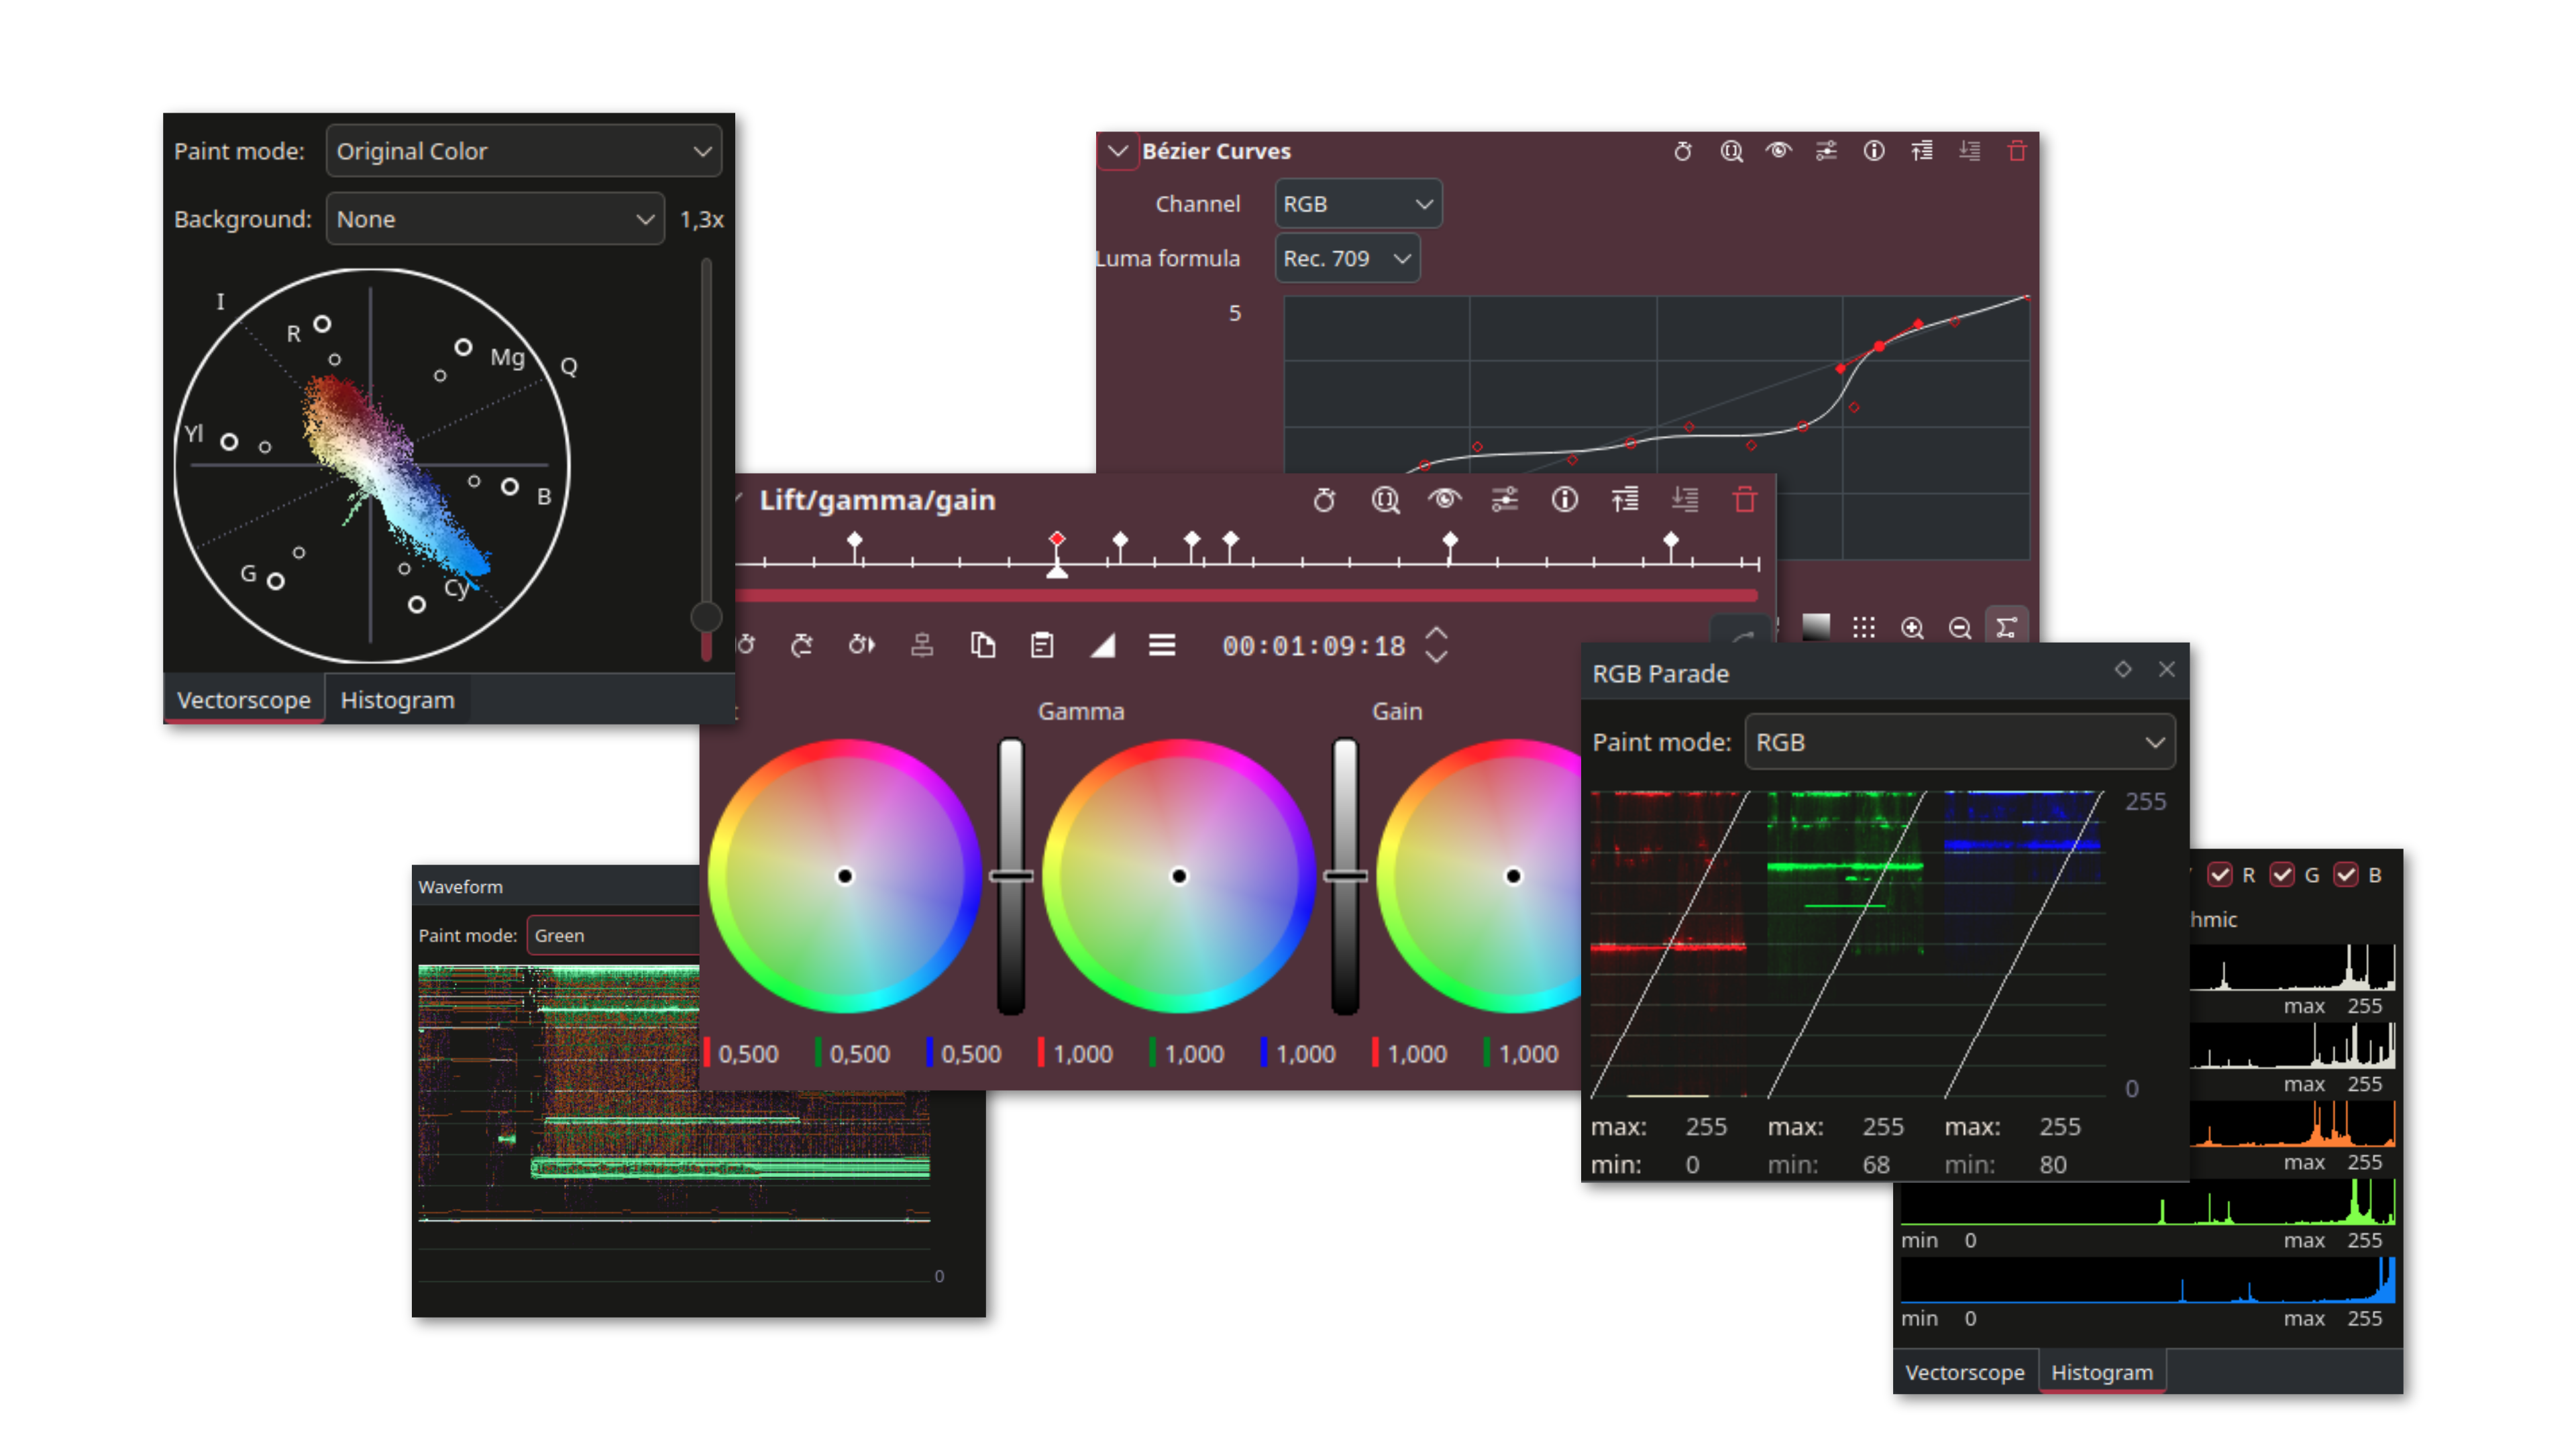Click the center keyframe alignment icon
Viewport: 2576px width, 1449px height.
click(x=922, y=646)
